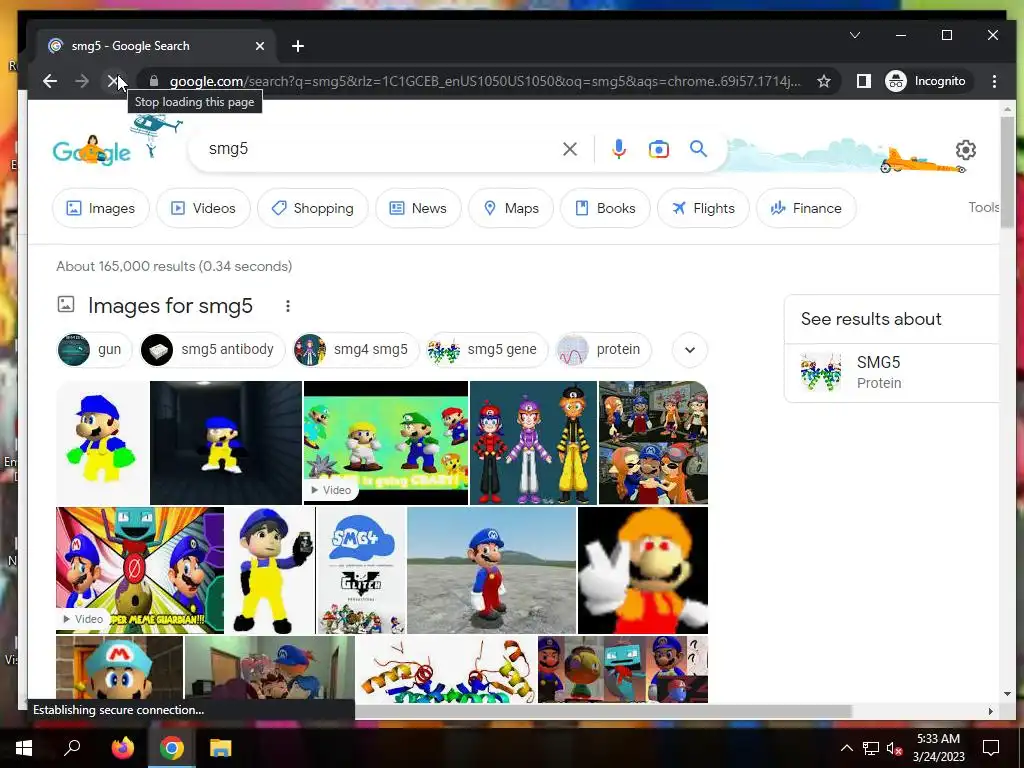1024x768 pixels.
Task: Open the Windows Start menu
Action: coord(24,748)
